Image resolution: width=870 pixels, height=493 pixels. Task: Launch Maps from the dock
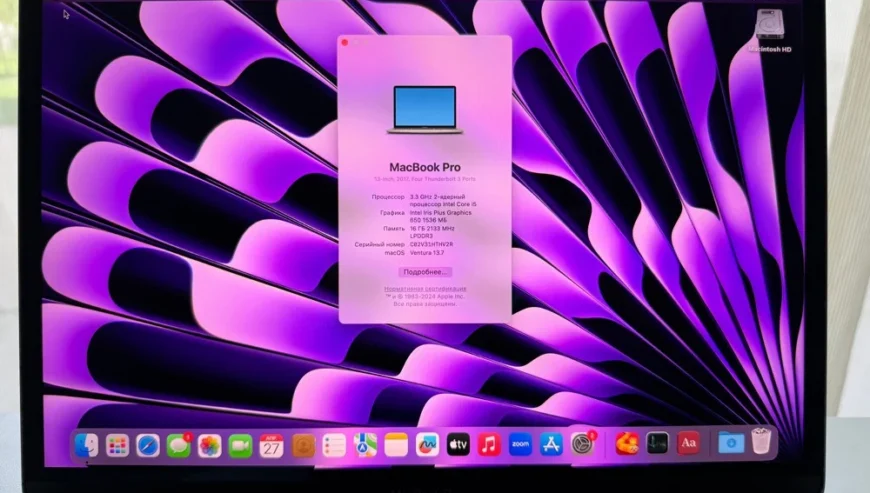(x=365, y=445)
